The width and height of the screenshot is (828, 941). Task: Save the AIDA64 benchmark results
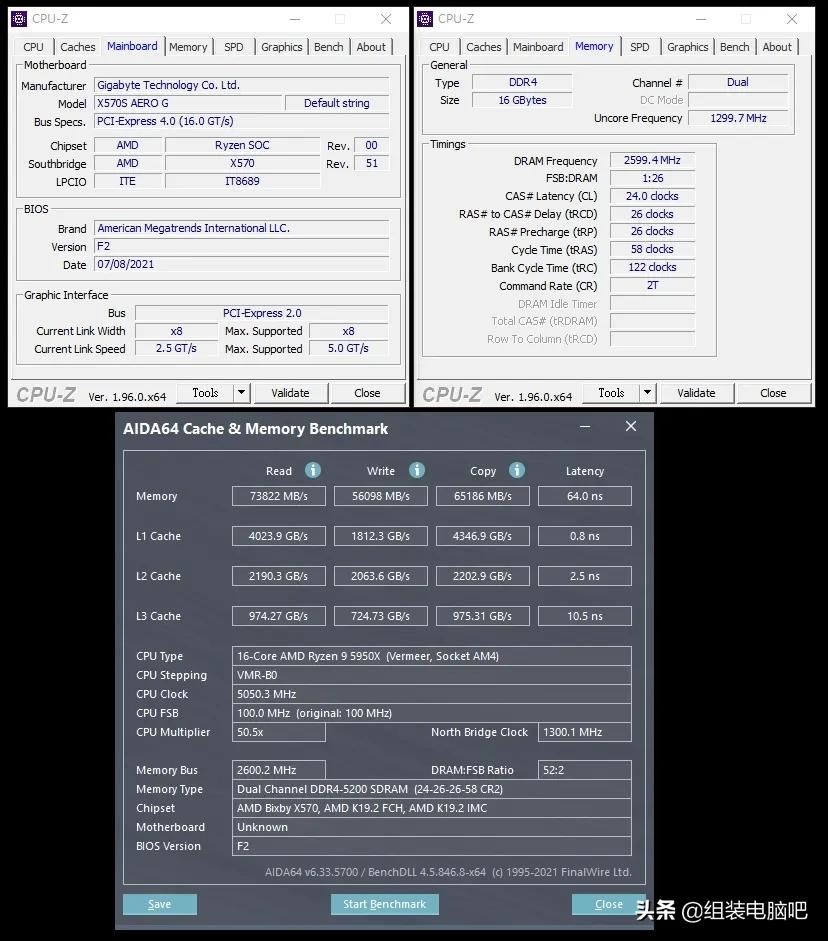[x=159, y=904]
